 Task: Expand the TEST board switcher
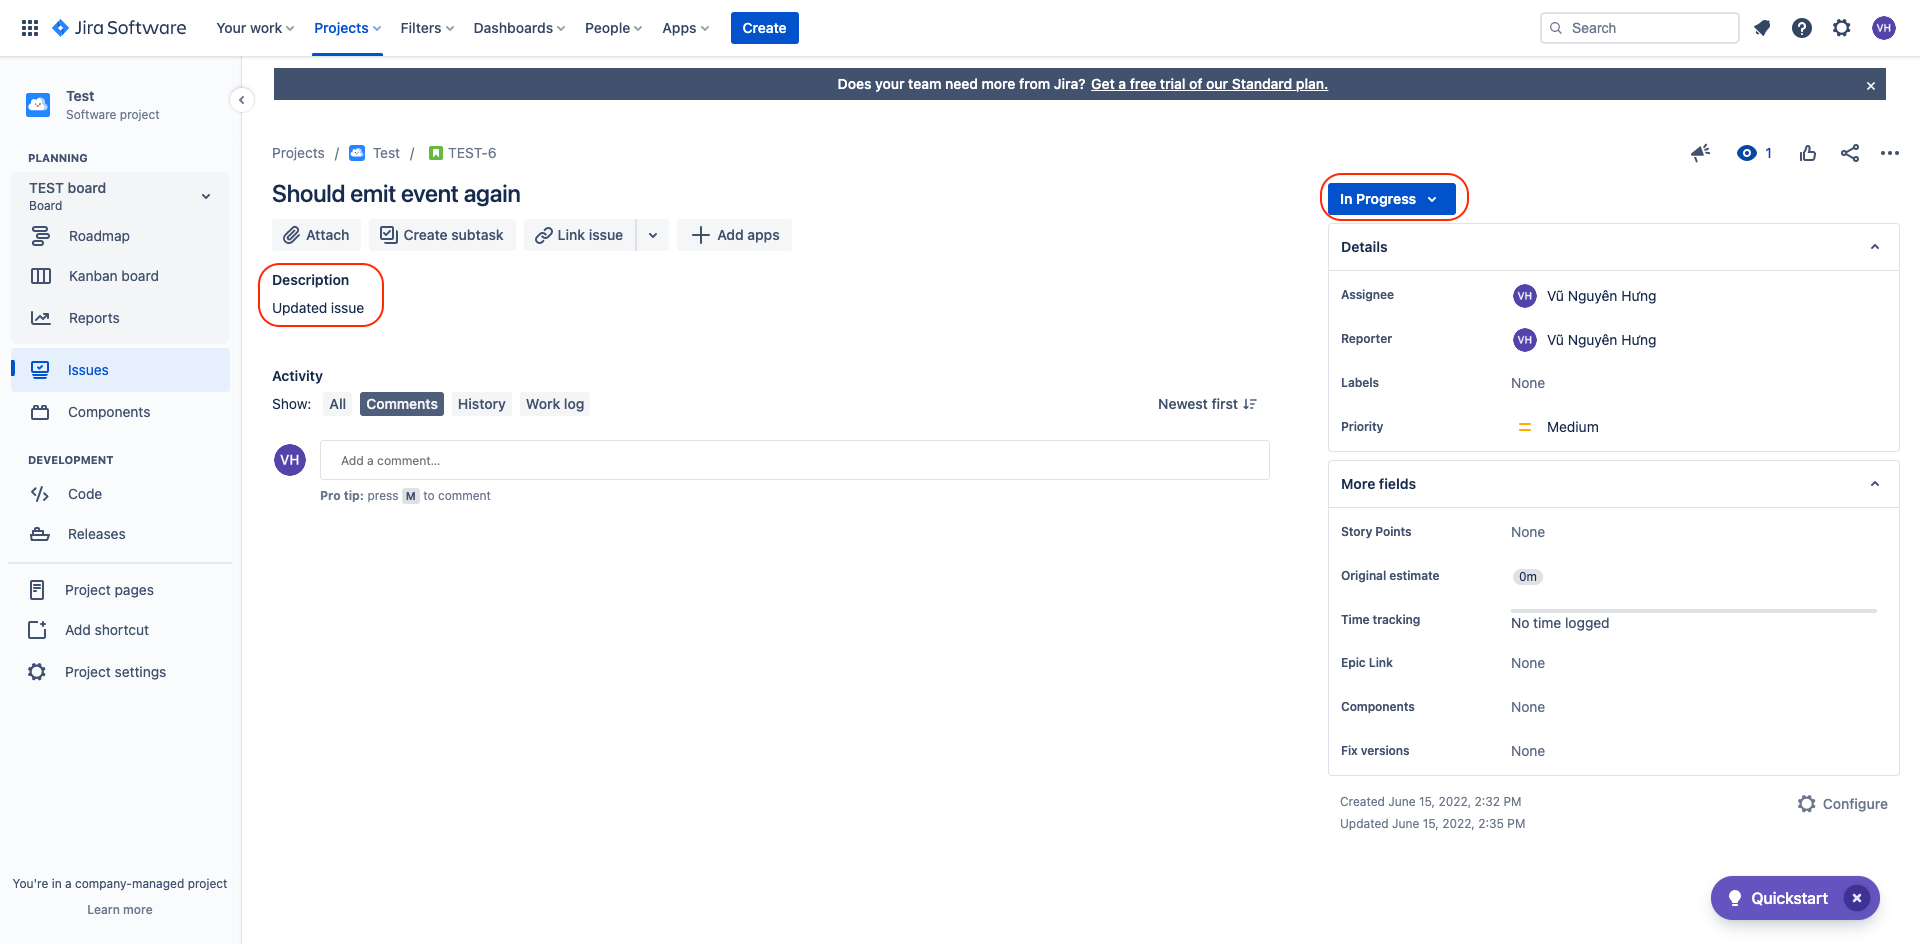(x=206, y=196)
